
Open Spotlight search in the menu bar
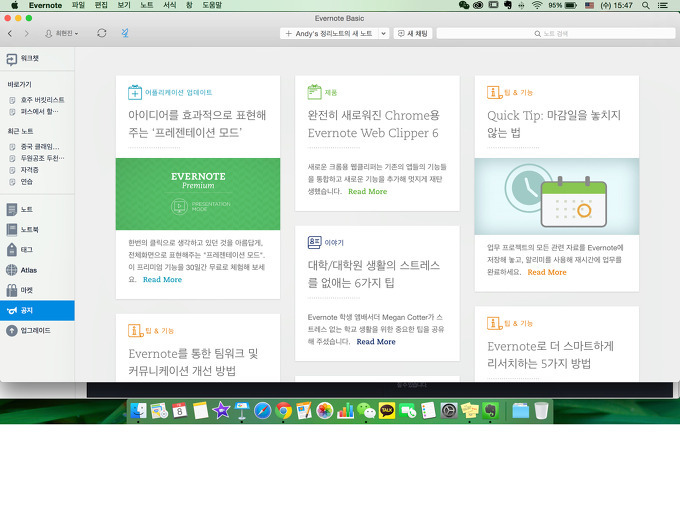click(x=646, y=5)
